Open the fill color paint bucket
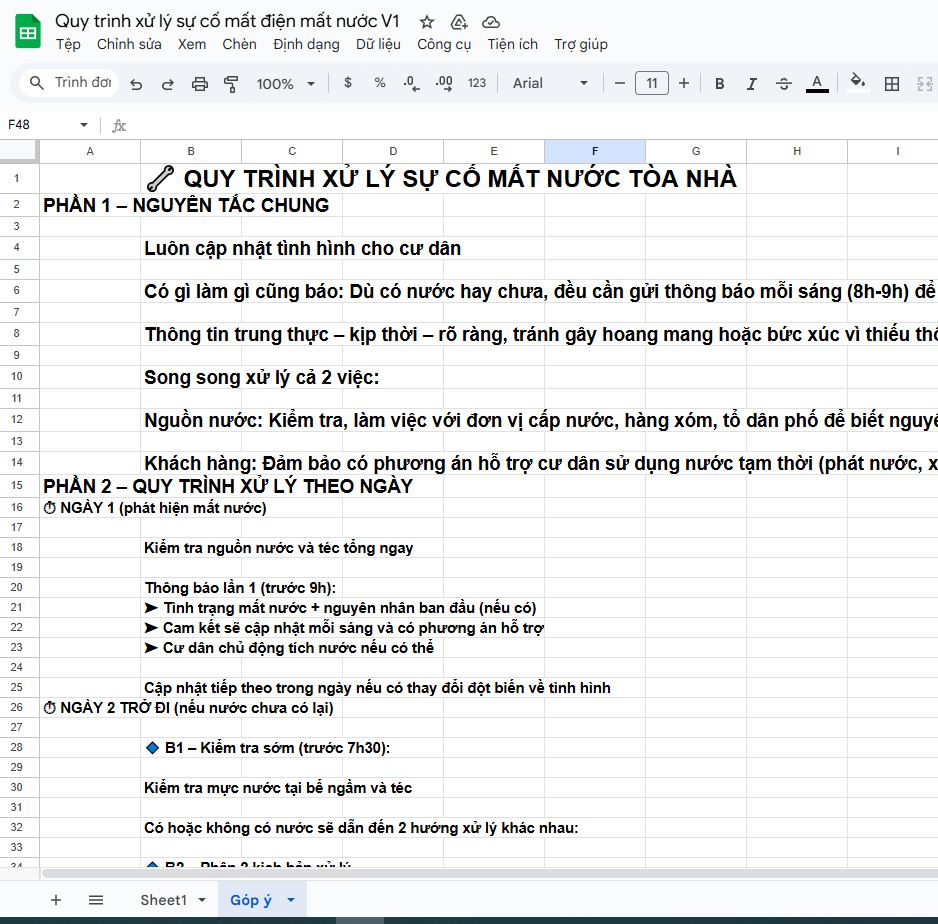This screenshot has height=924, width=938. [x=857, y=83]
